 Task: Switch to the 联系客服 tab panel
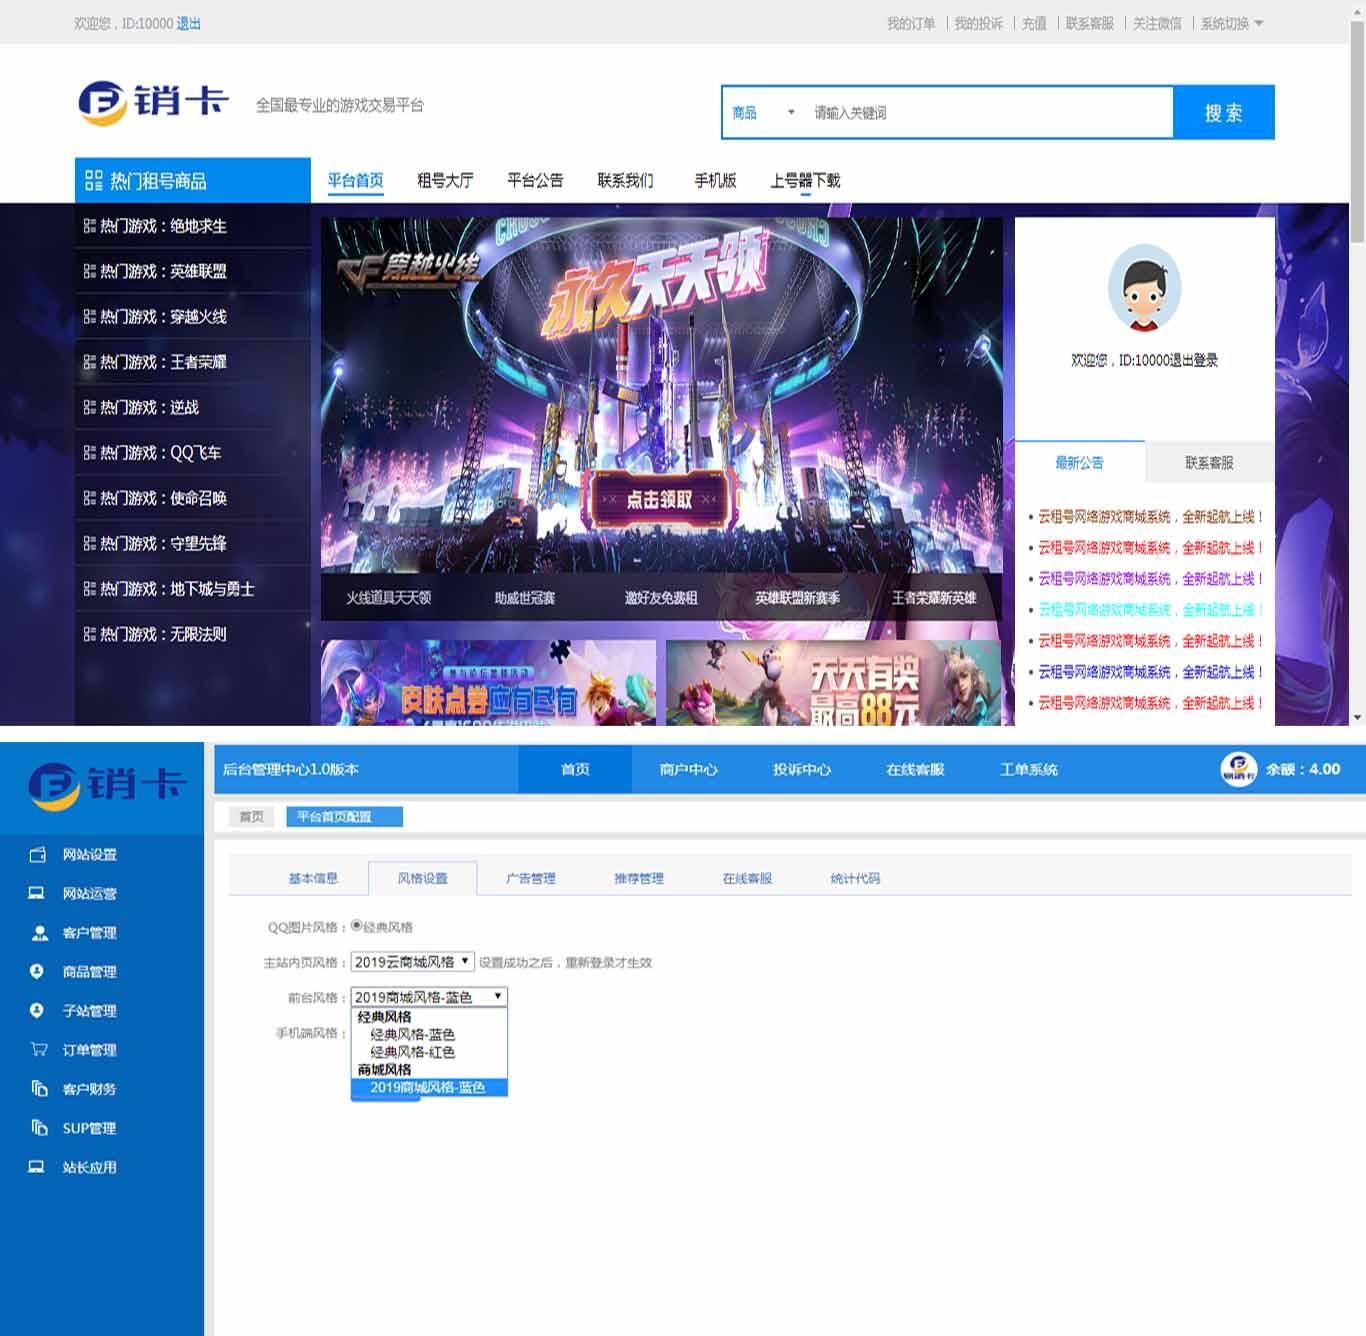[1208, 462]
